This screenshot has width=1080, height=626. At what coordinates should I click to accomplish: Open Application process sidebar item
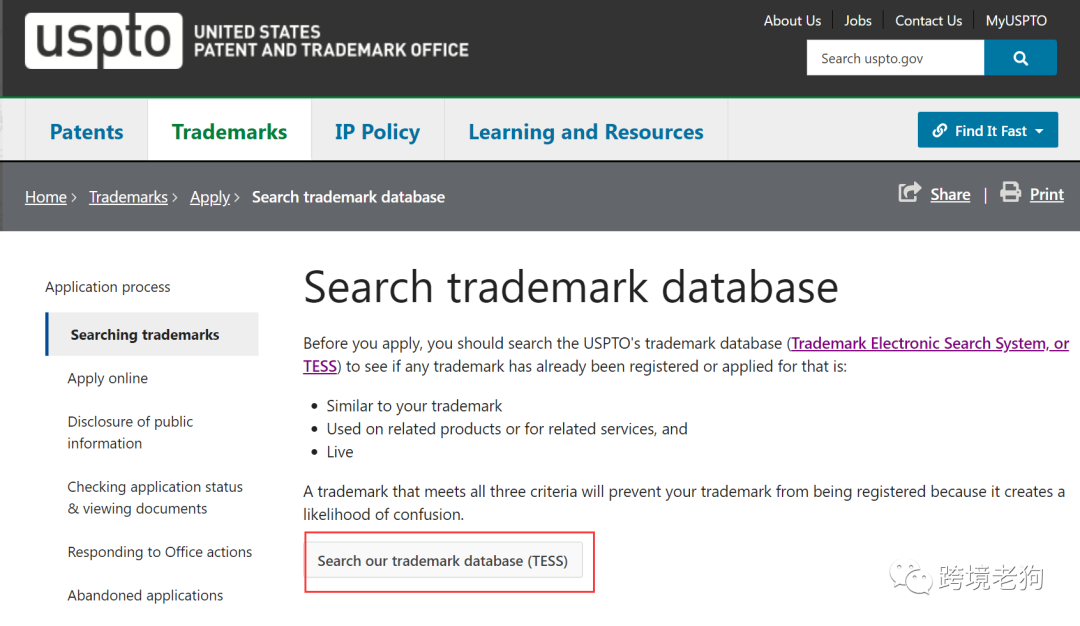(x=107, y=286)
